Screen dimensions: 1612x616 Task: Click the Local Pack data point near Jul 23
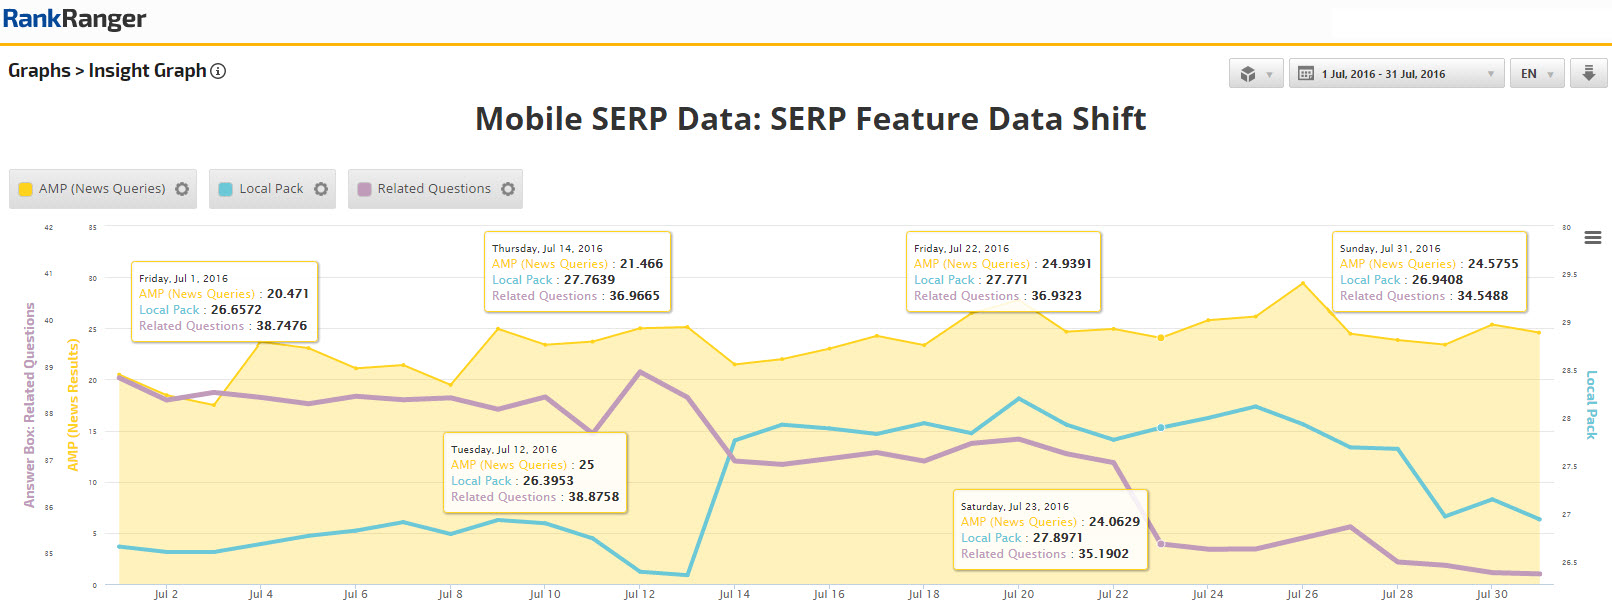click(1161, 428)
